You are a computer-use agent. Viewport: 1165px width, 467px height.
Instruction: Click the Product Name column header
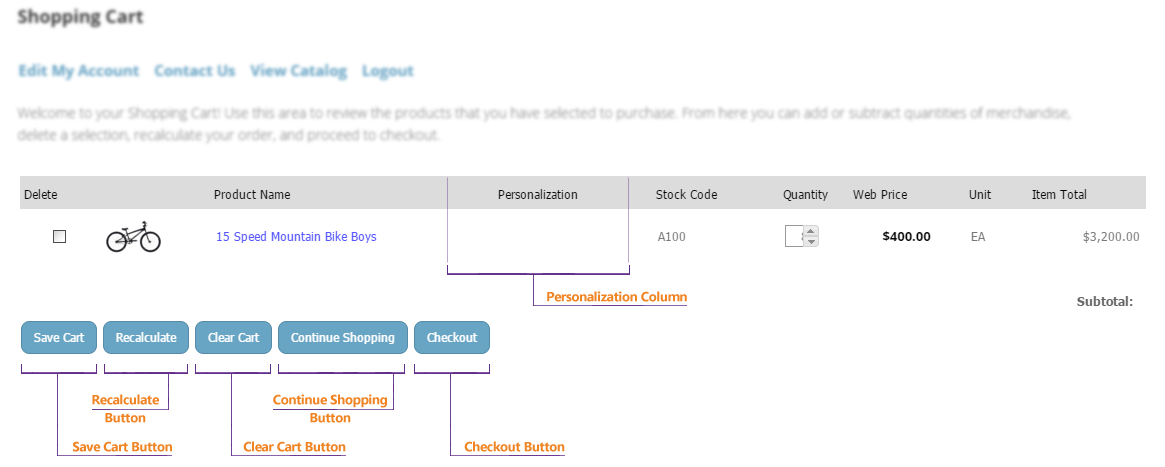click(x=252, y=195)
